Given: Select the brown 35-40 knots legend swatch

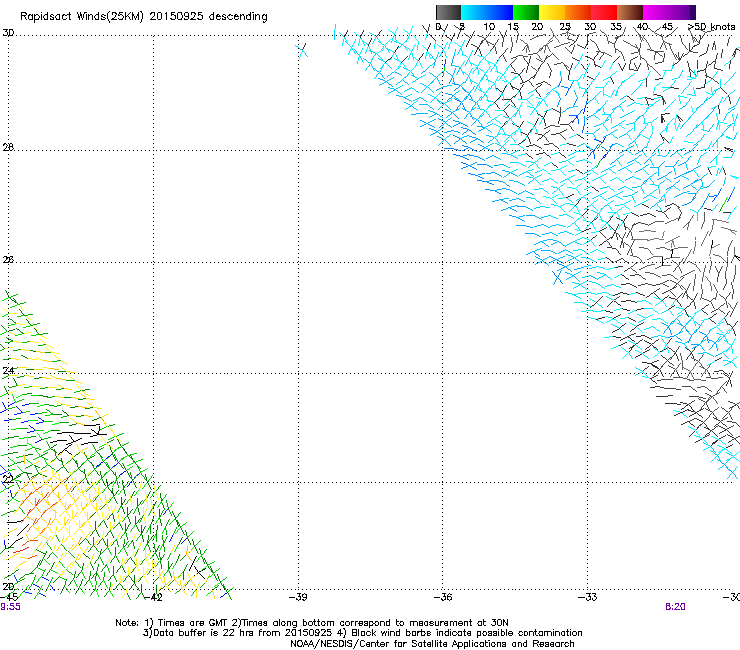Looking at the screenshot, I should click(630, 12).
